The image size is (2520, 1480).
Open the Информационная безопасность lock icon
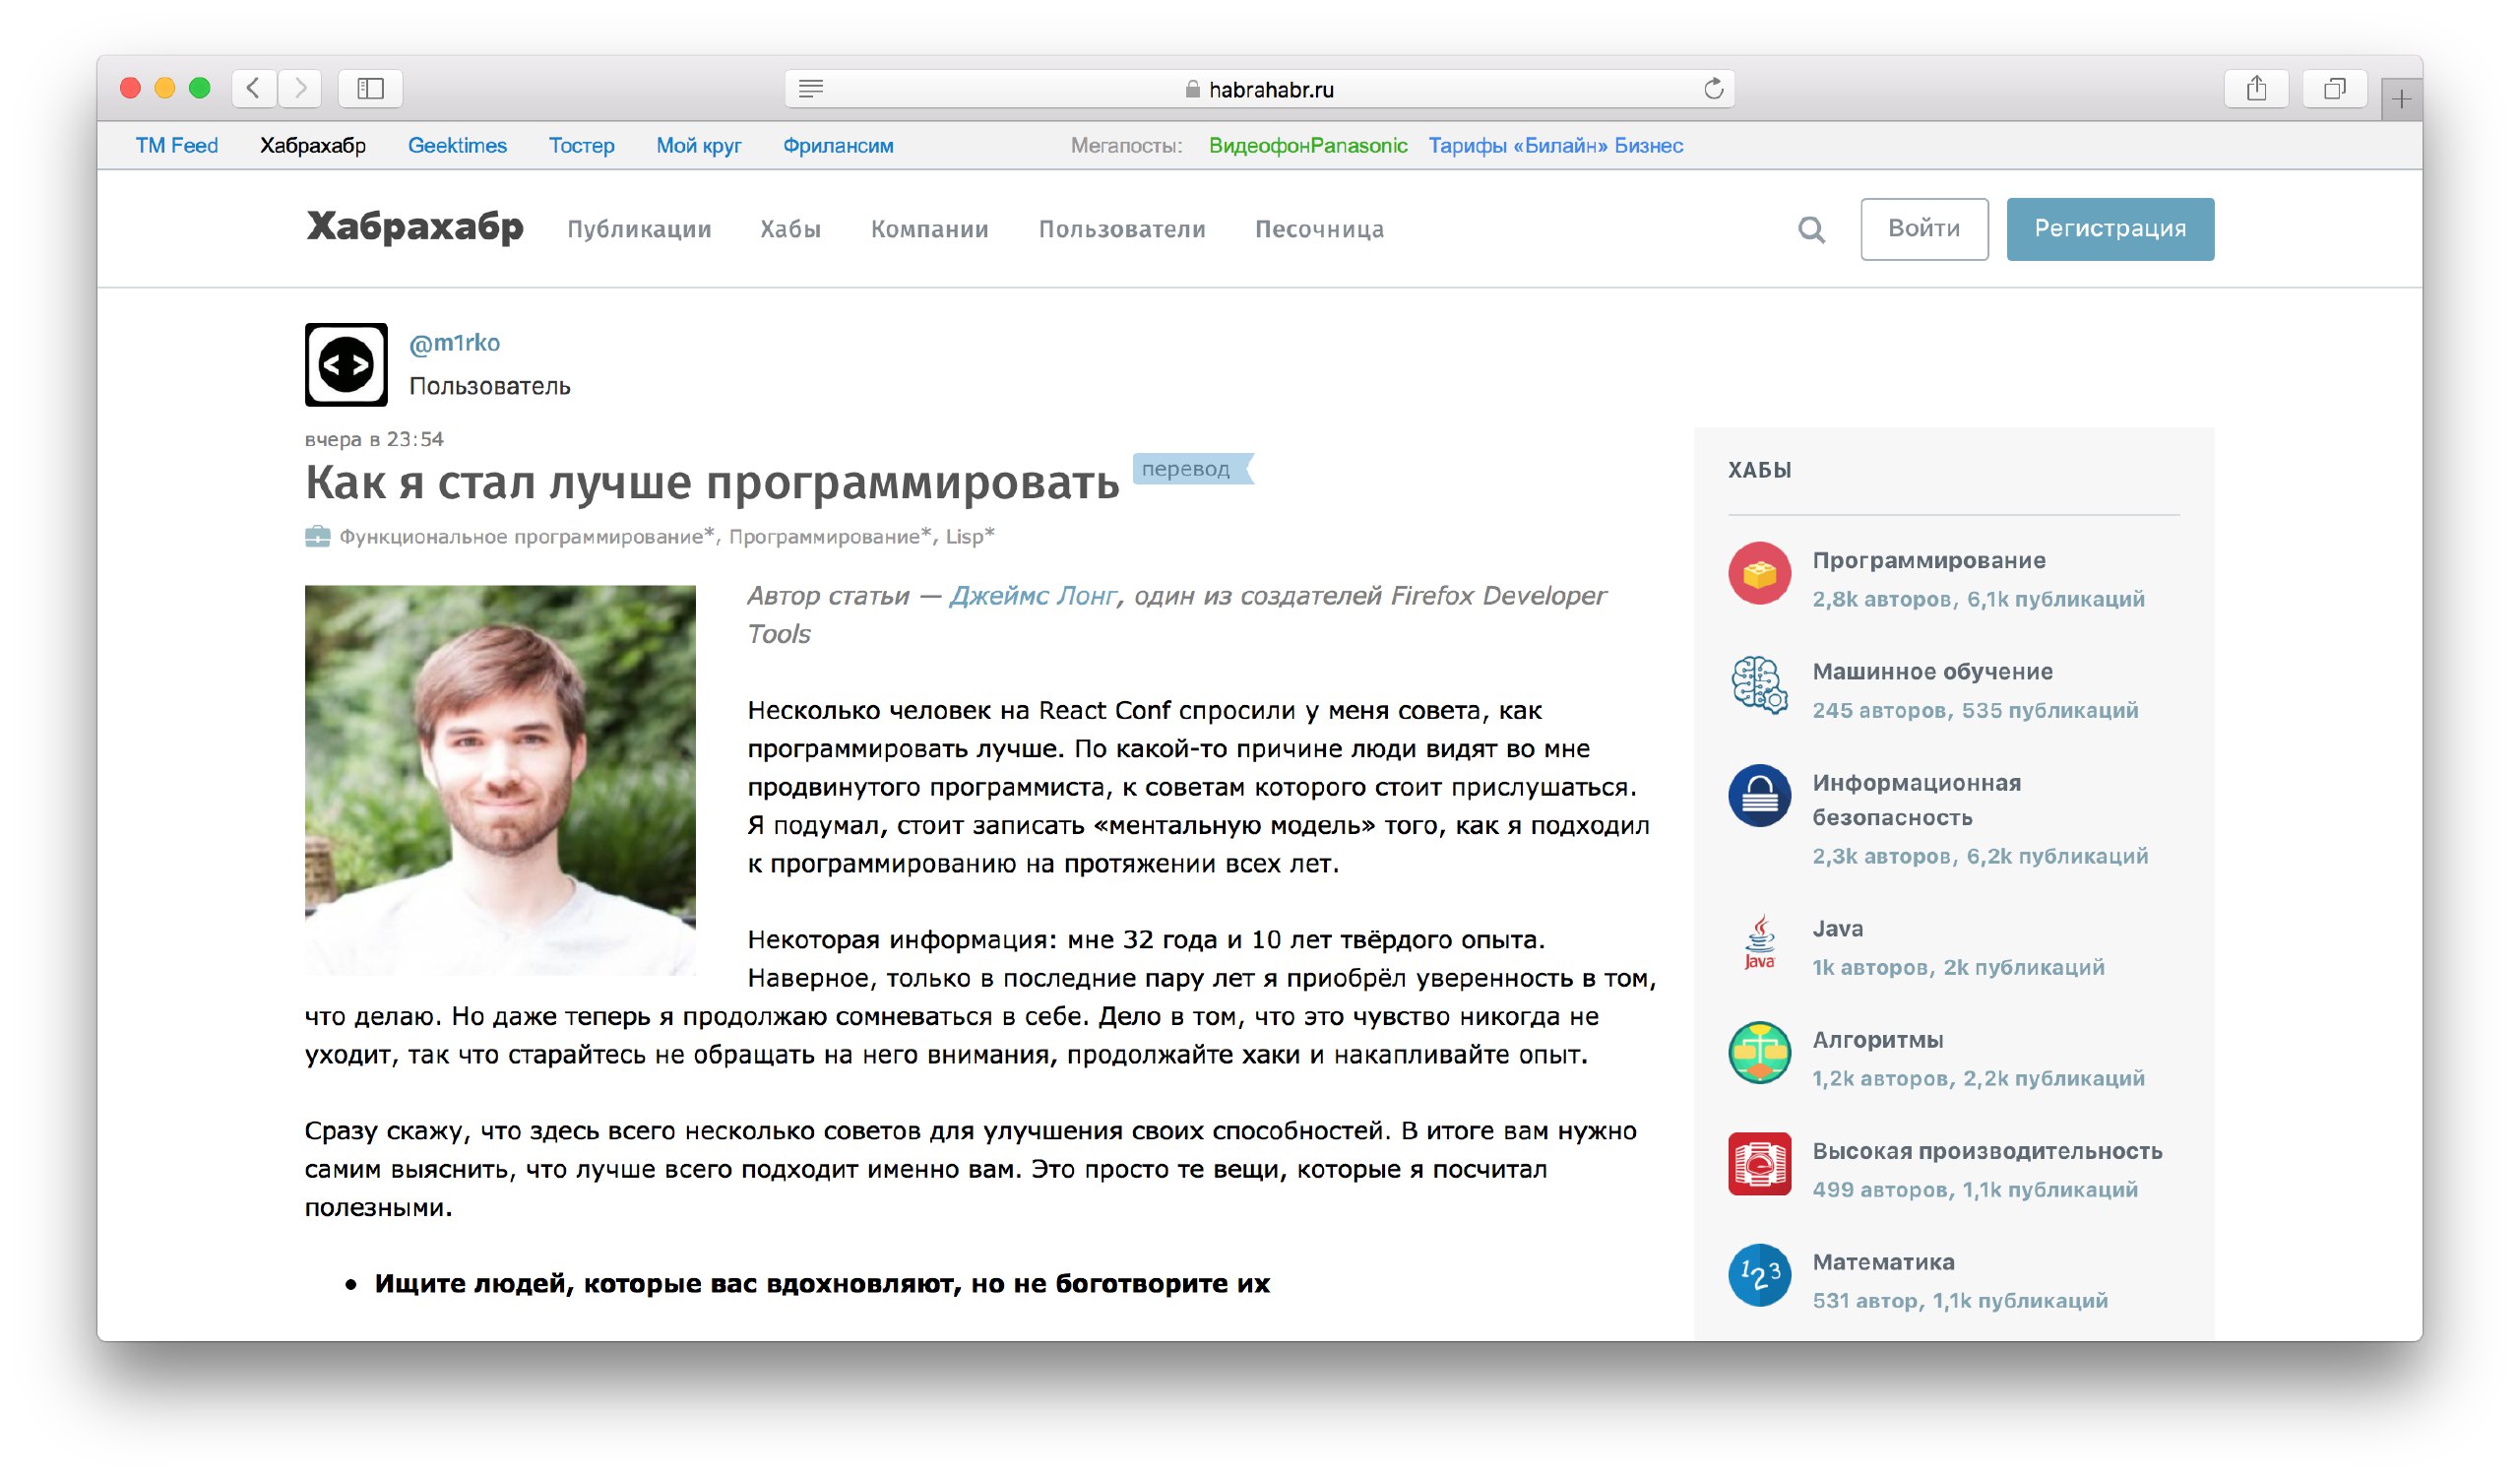1759,795
